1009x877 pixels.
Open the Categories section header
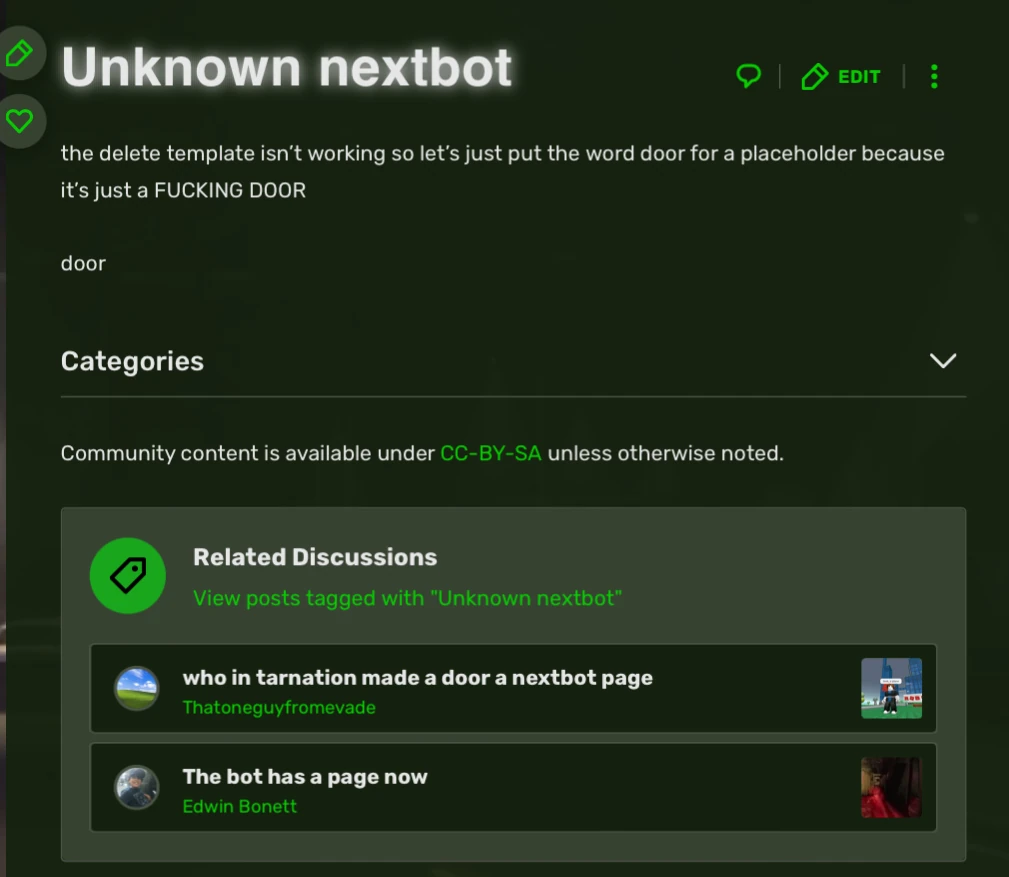(132, 362)
